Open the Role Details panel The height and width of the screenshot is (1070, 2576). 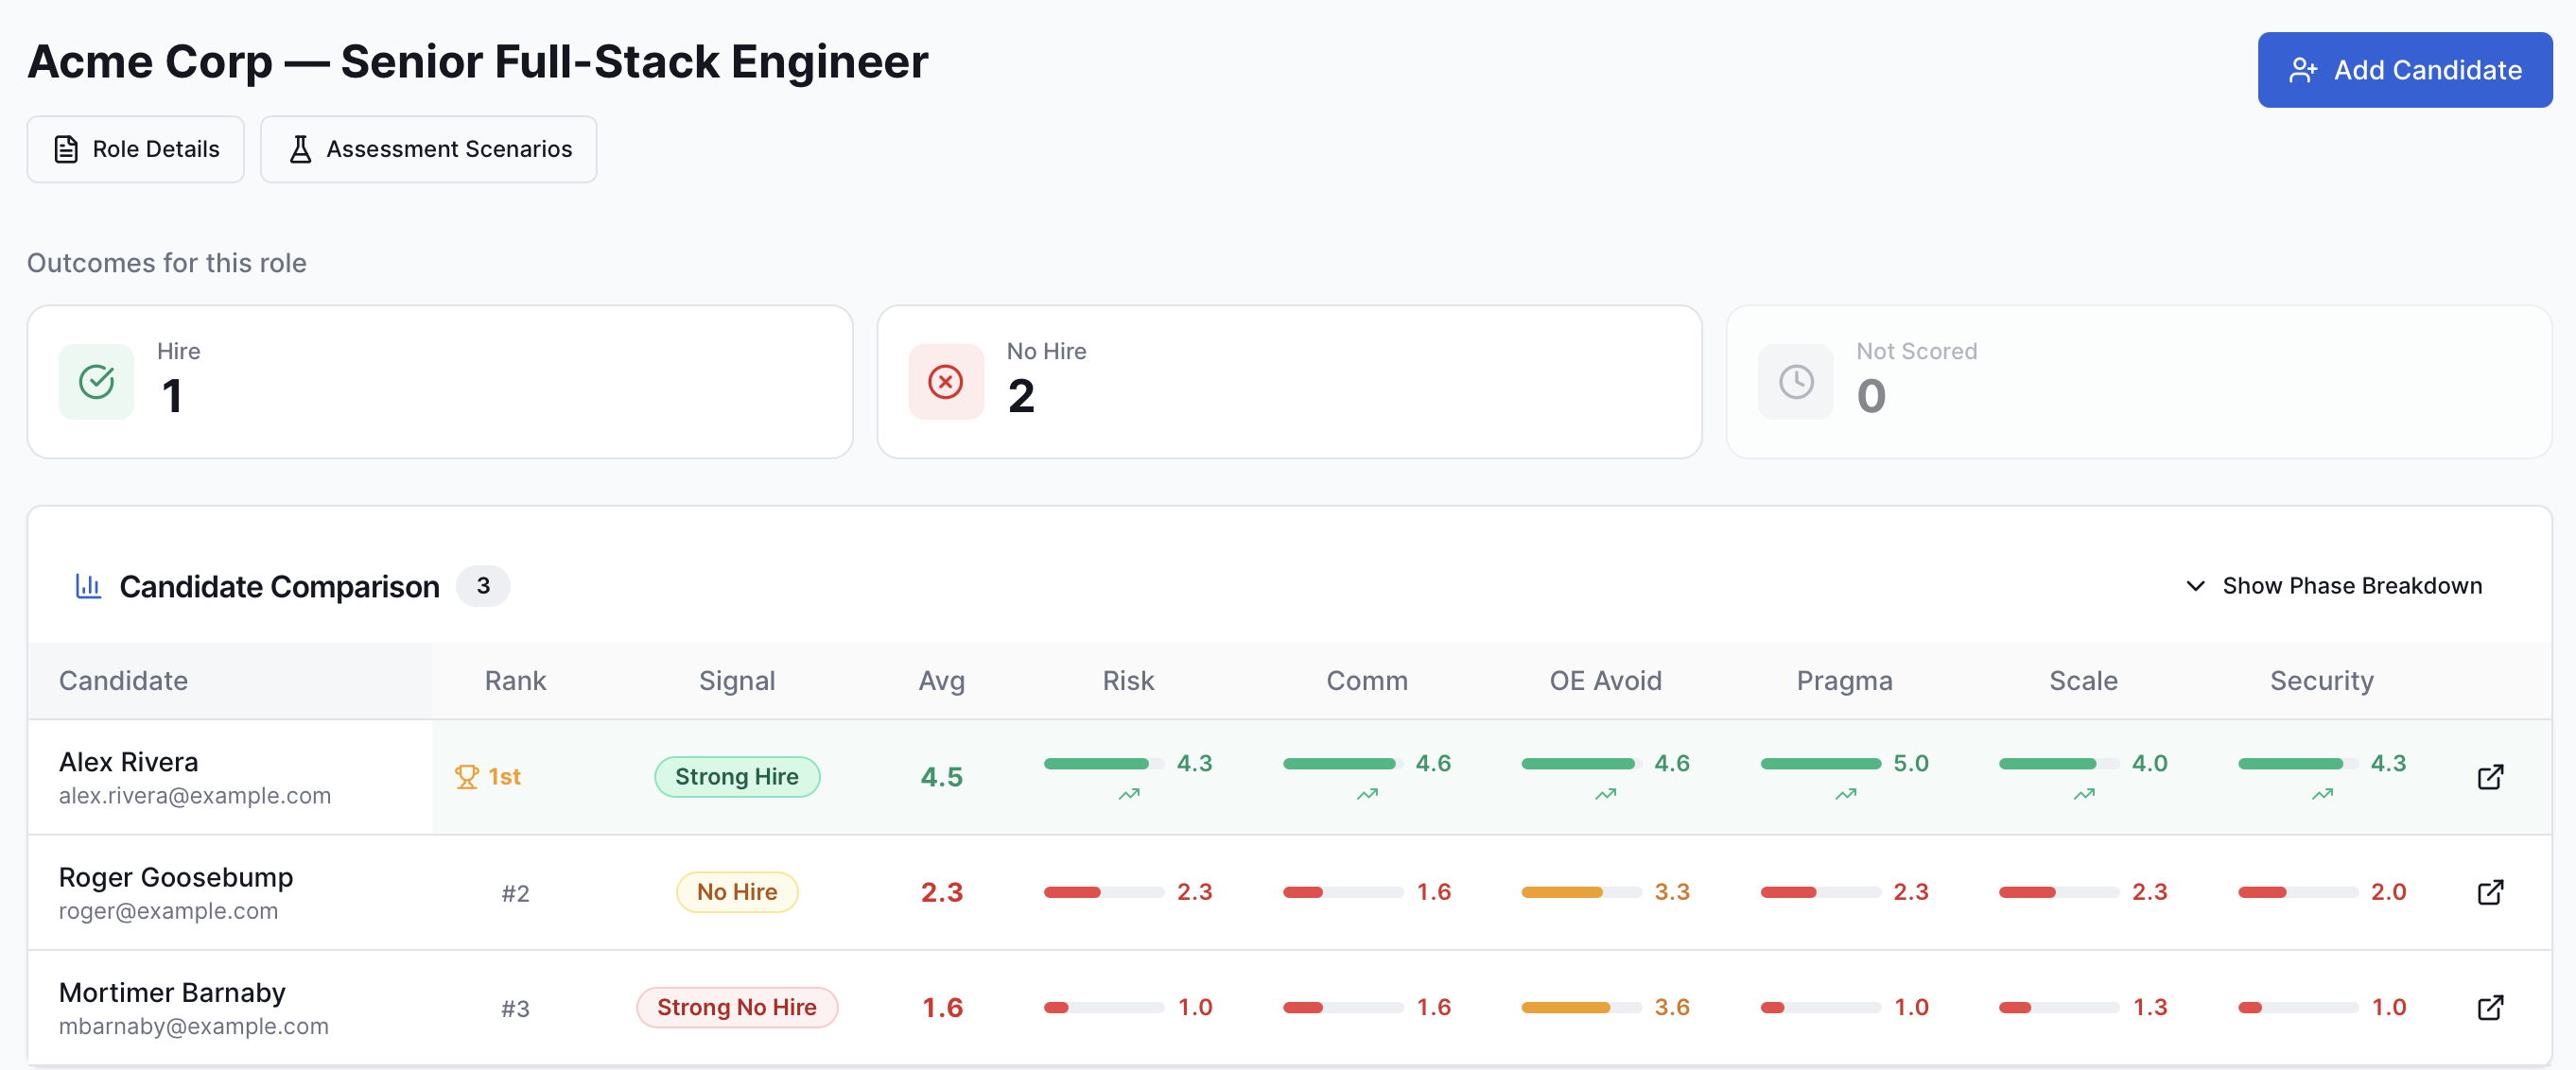click(135, 148)
